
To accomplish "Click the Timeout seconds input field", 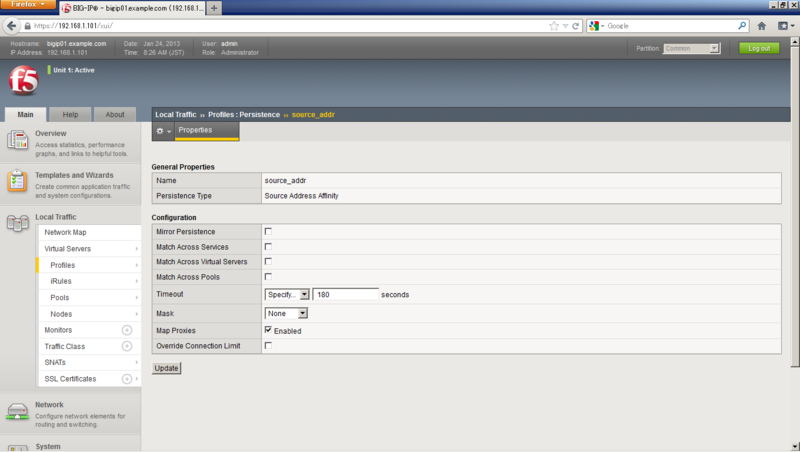I will tap(346, 295).
